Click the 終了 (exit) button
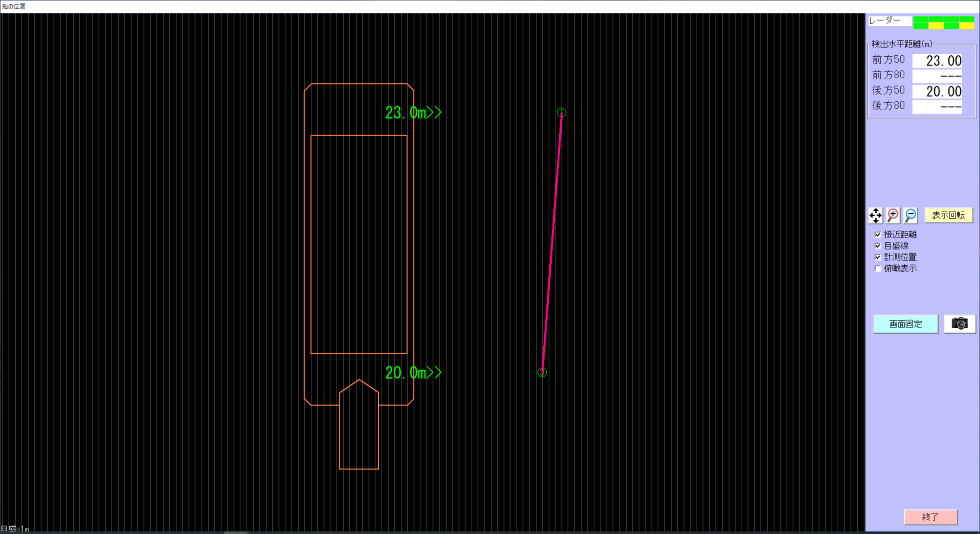The image size is (980, 534). 931,517
